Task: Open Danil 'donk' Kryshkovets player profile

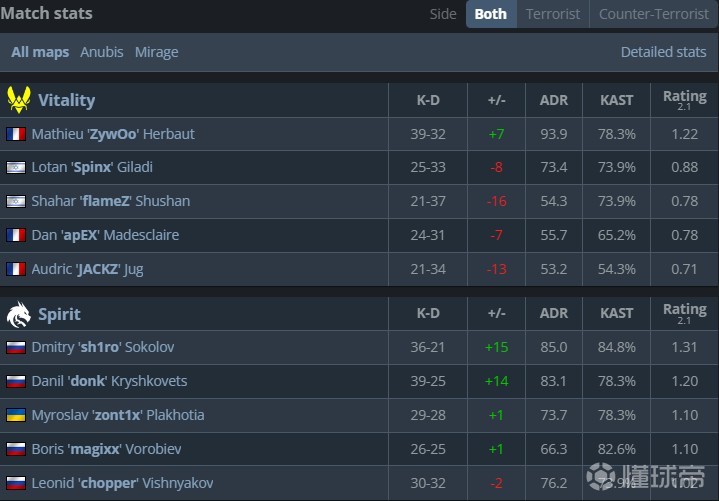Action: (x=109, y=381)
